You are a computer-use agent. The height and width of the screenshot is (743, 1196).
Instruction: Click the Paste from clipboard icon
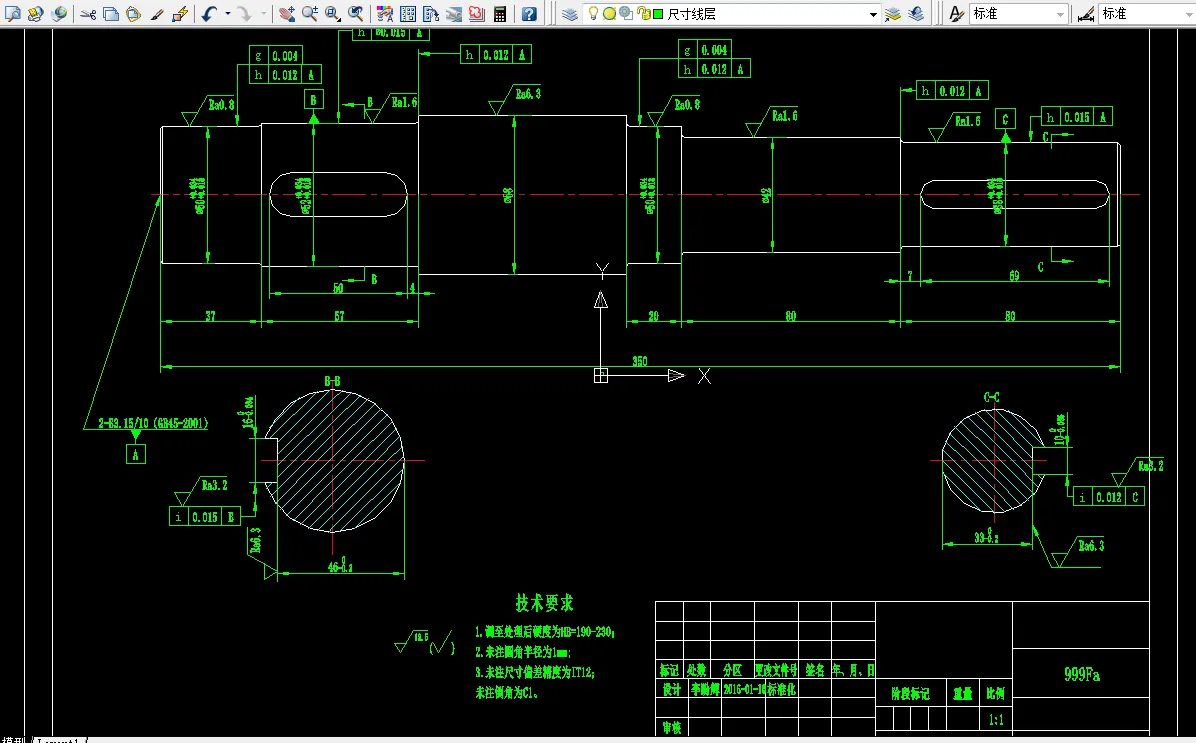click(133, 14)
